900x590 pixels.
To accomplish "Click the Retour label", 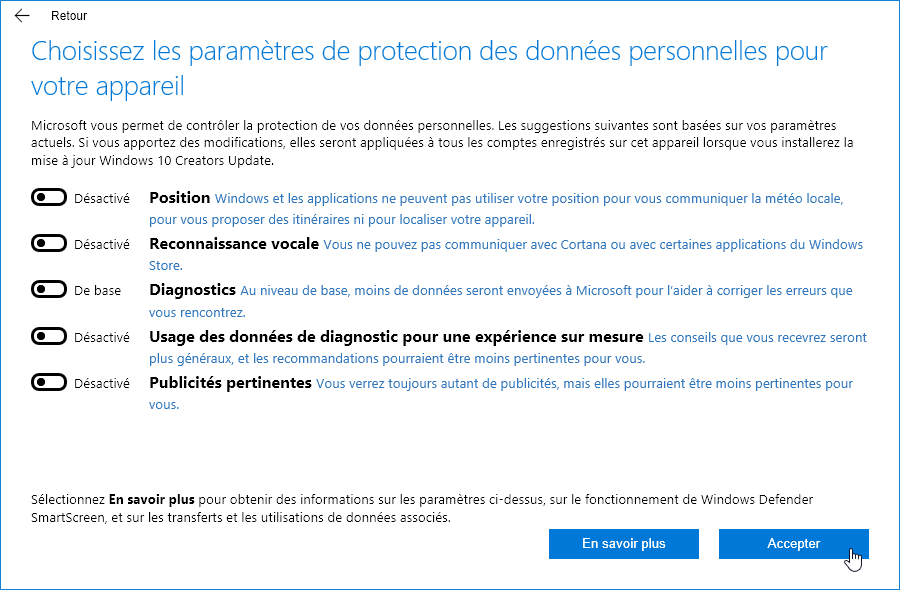I will click(x=69, y=16).
